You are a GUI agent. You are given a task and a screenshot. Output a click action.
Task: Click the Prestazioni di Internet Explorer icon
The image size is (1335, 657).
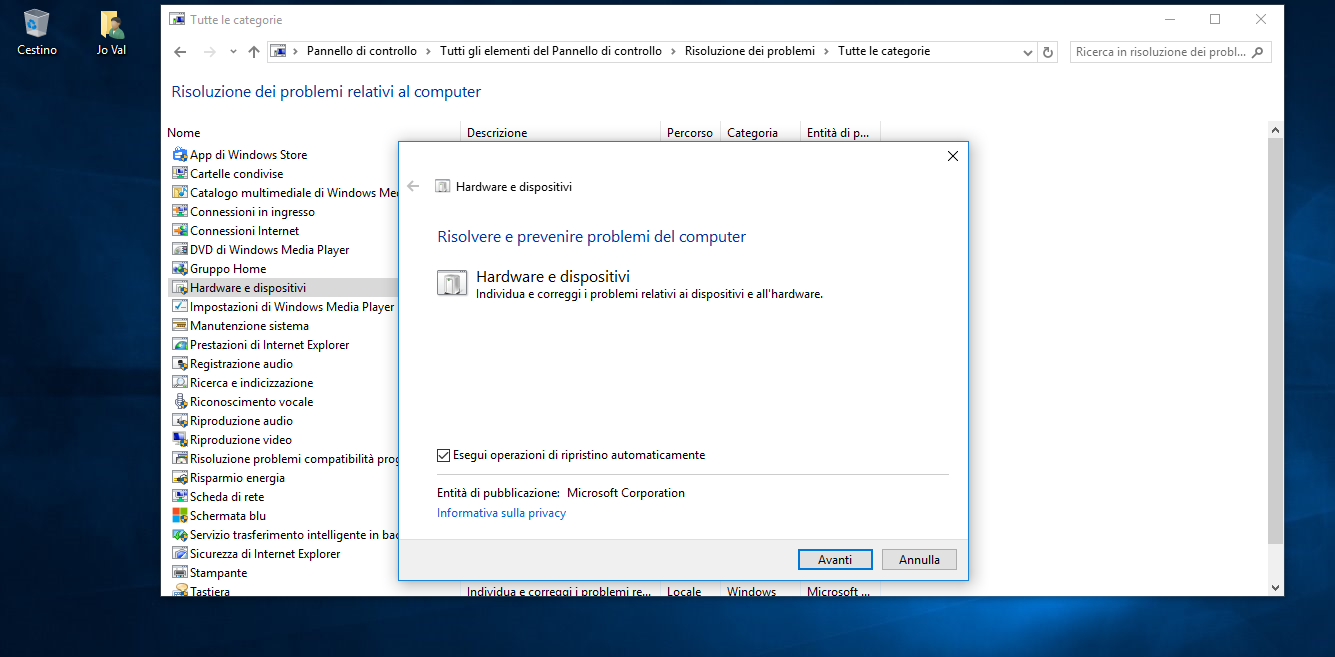click(x=180, y=345)
